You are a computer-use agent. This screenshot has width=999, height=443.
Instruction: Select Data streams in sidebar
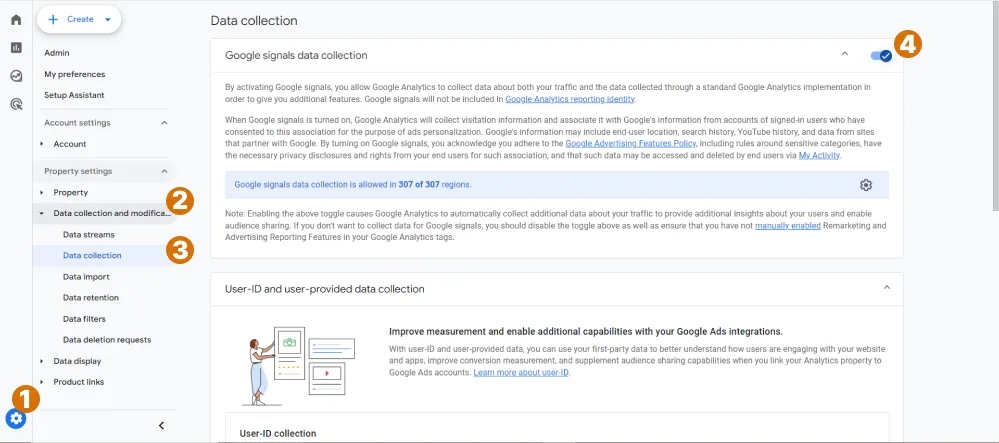tap(89, 235)
